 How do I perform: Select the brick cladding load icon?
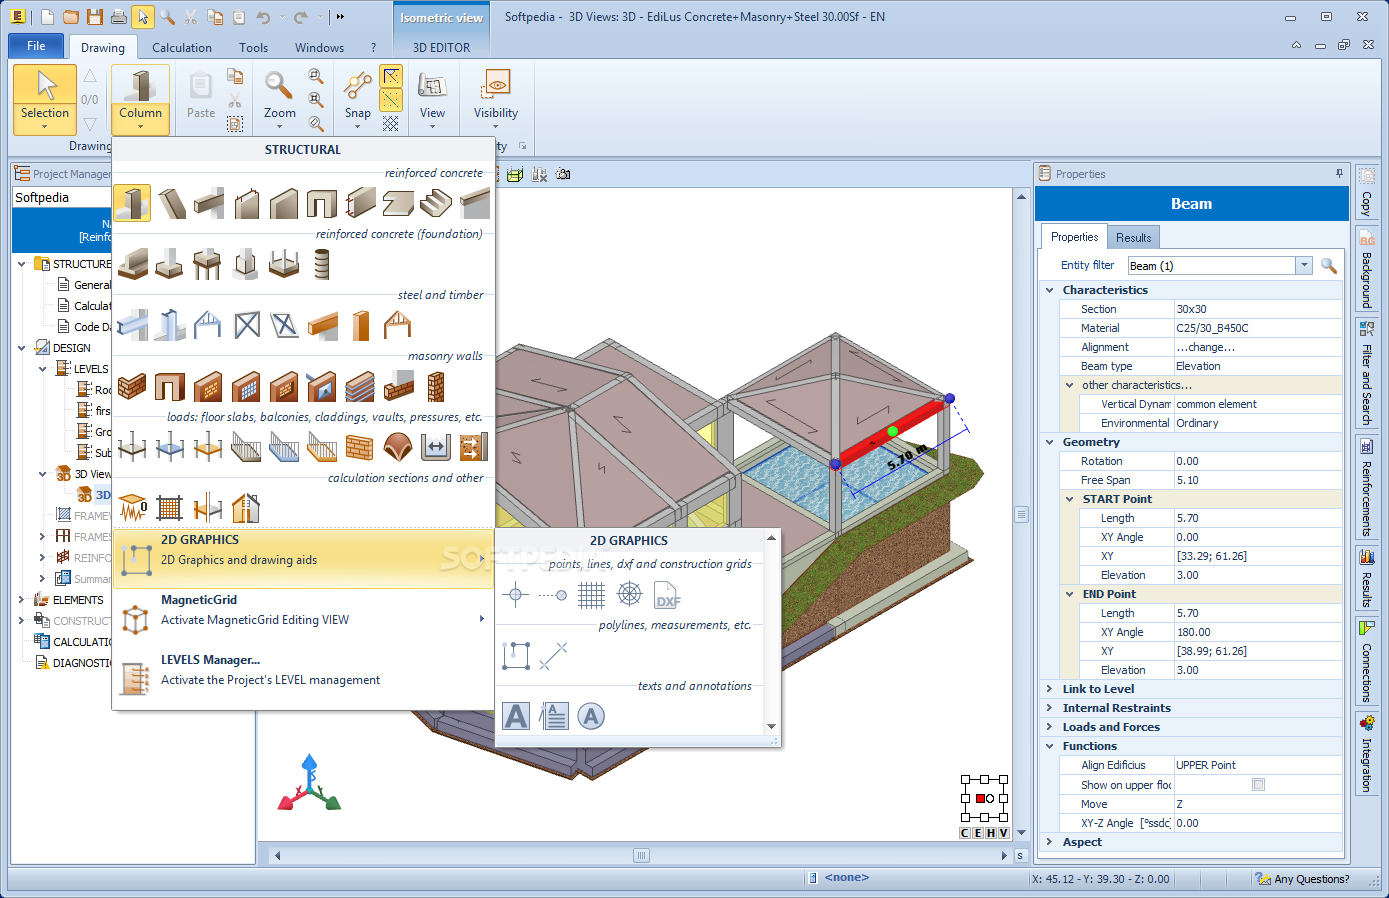coord(360,447)
